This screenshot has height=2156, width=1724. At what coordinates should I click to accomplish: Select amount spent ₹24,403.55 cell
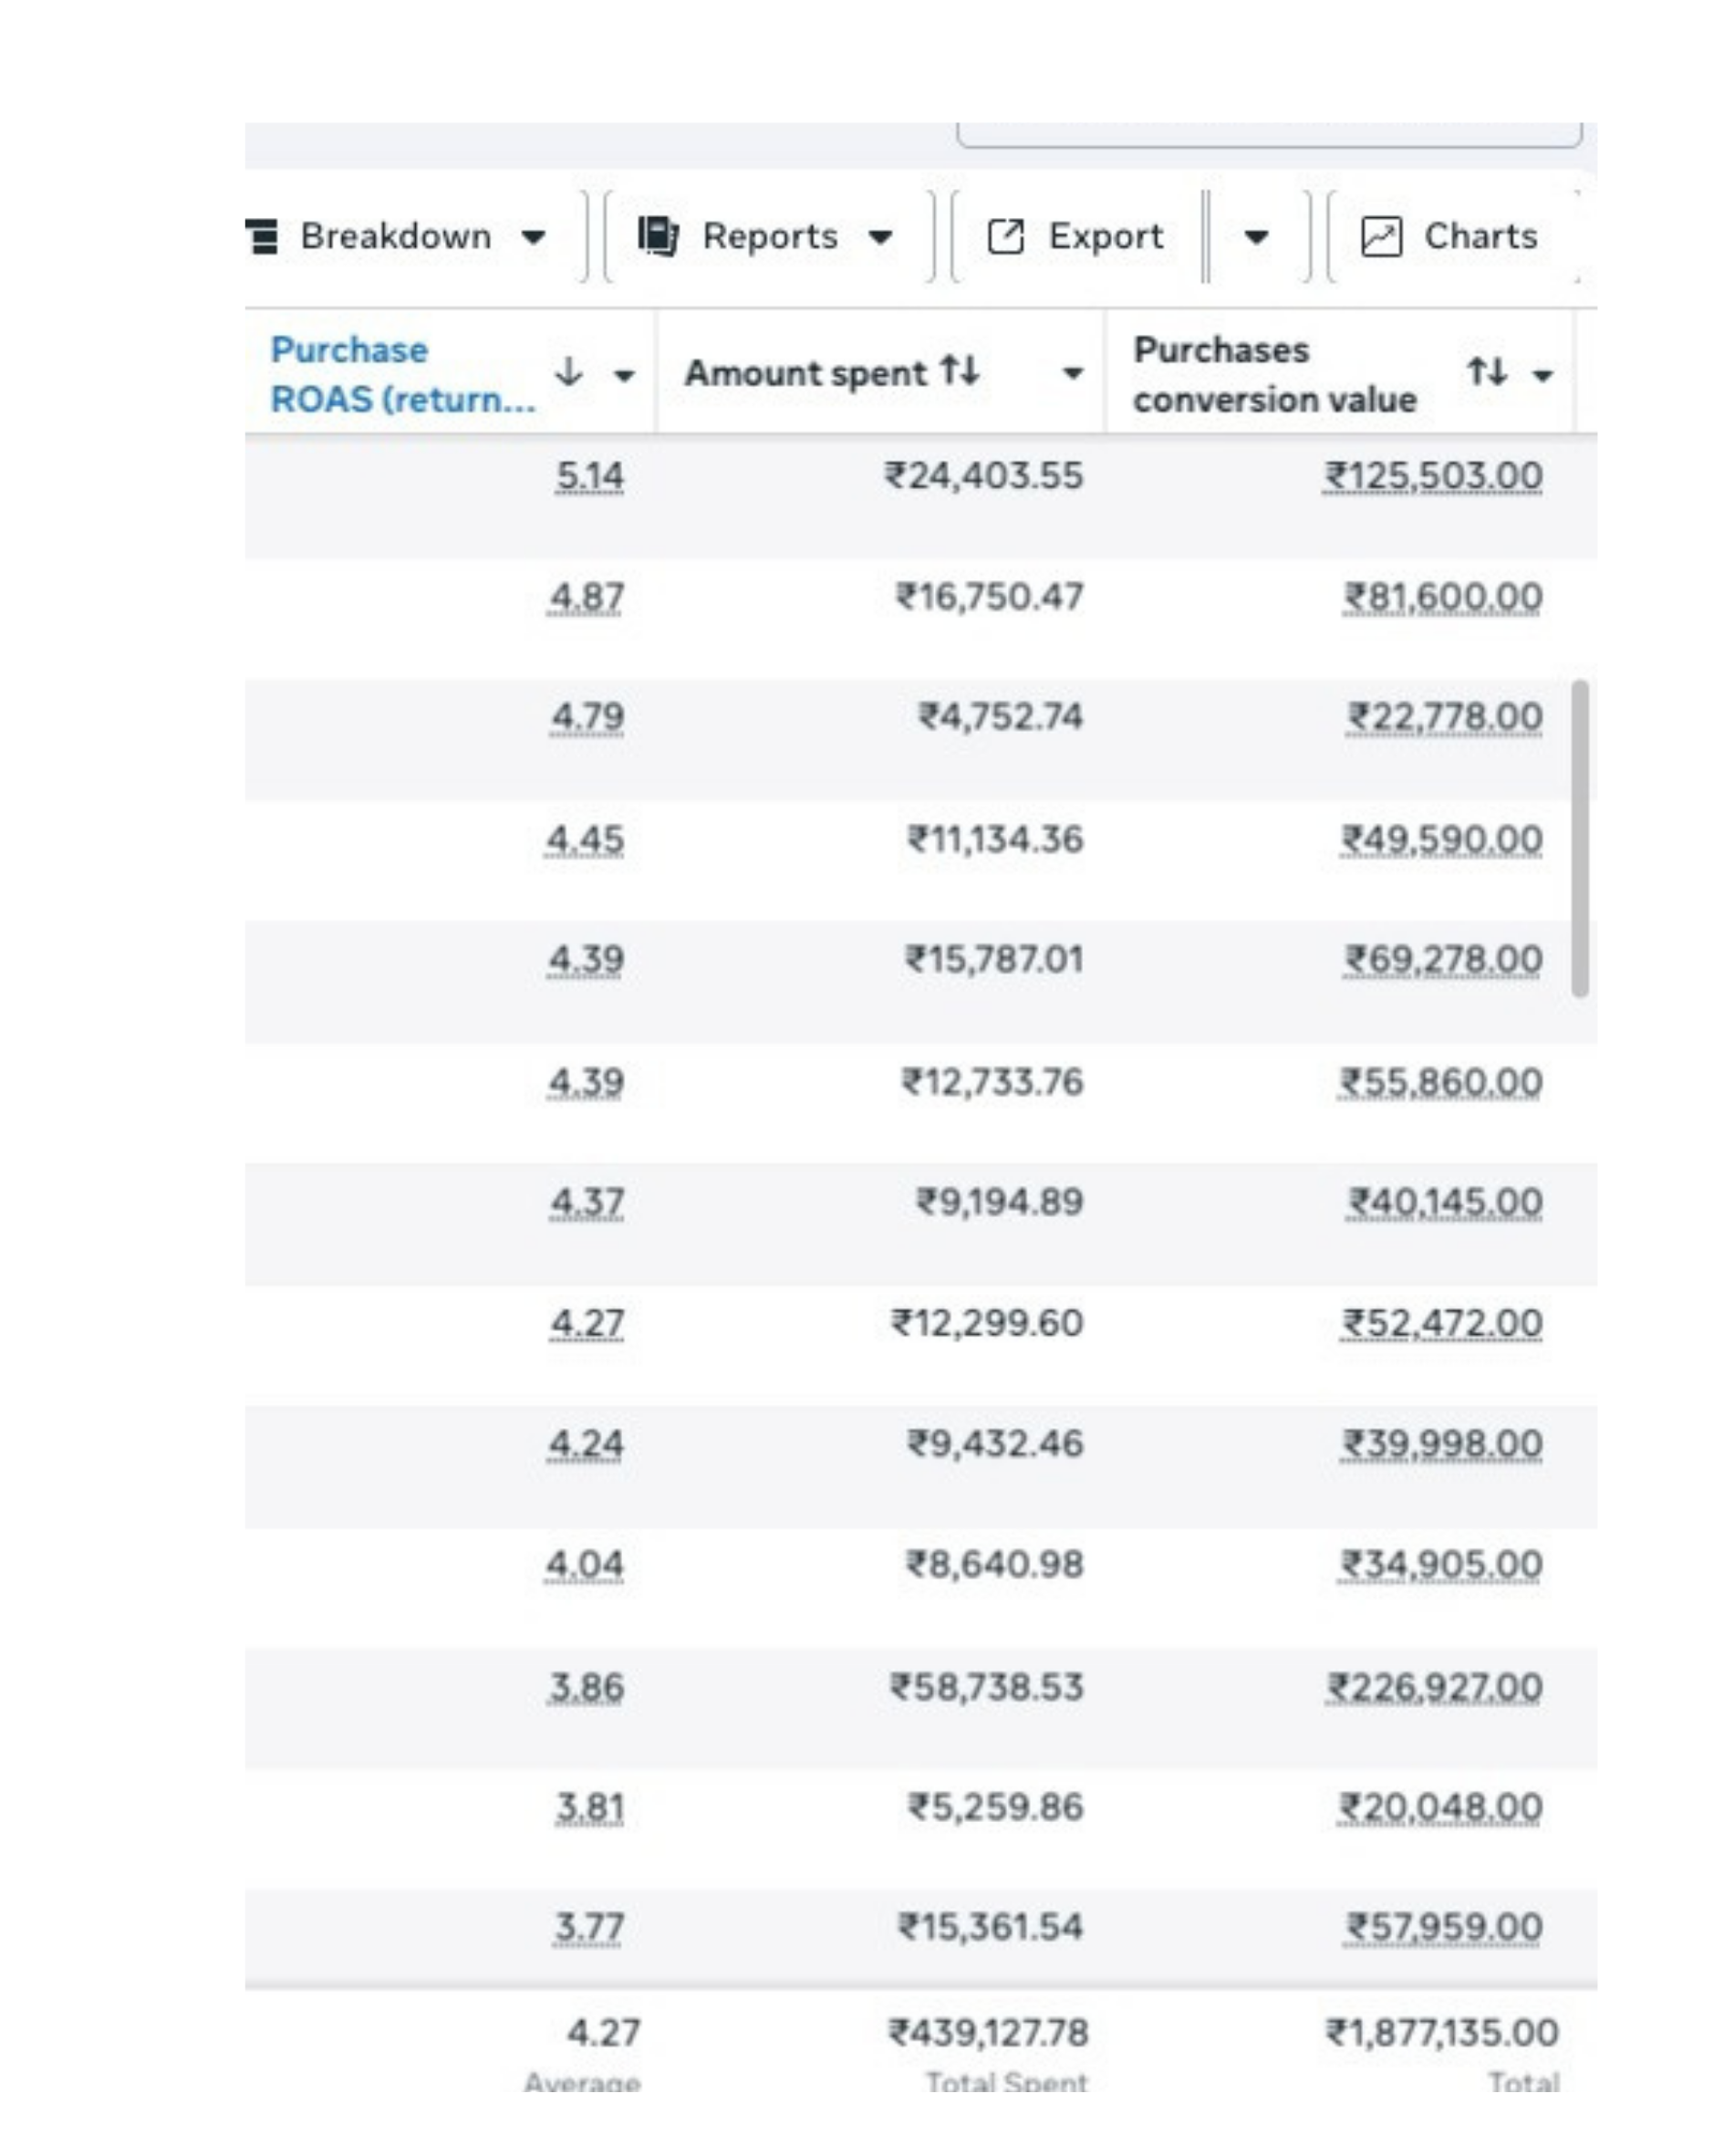[x=984, y=476]
